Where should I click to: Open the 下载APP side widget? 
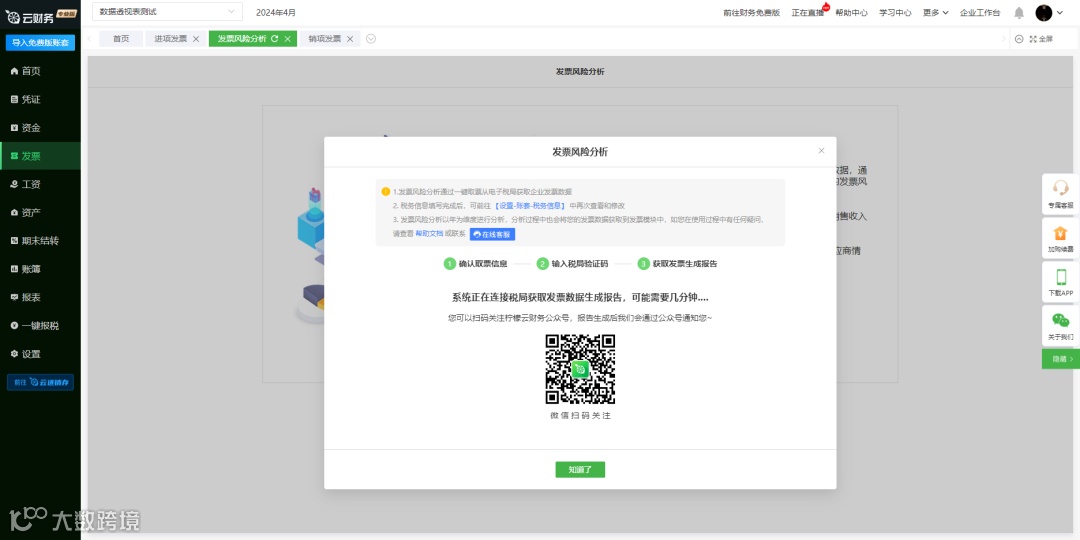point(1061,282)
